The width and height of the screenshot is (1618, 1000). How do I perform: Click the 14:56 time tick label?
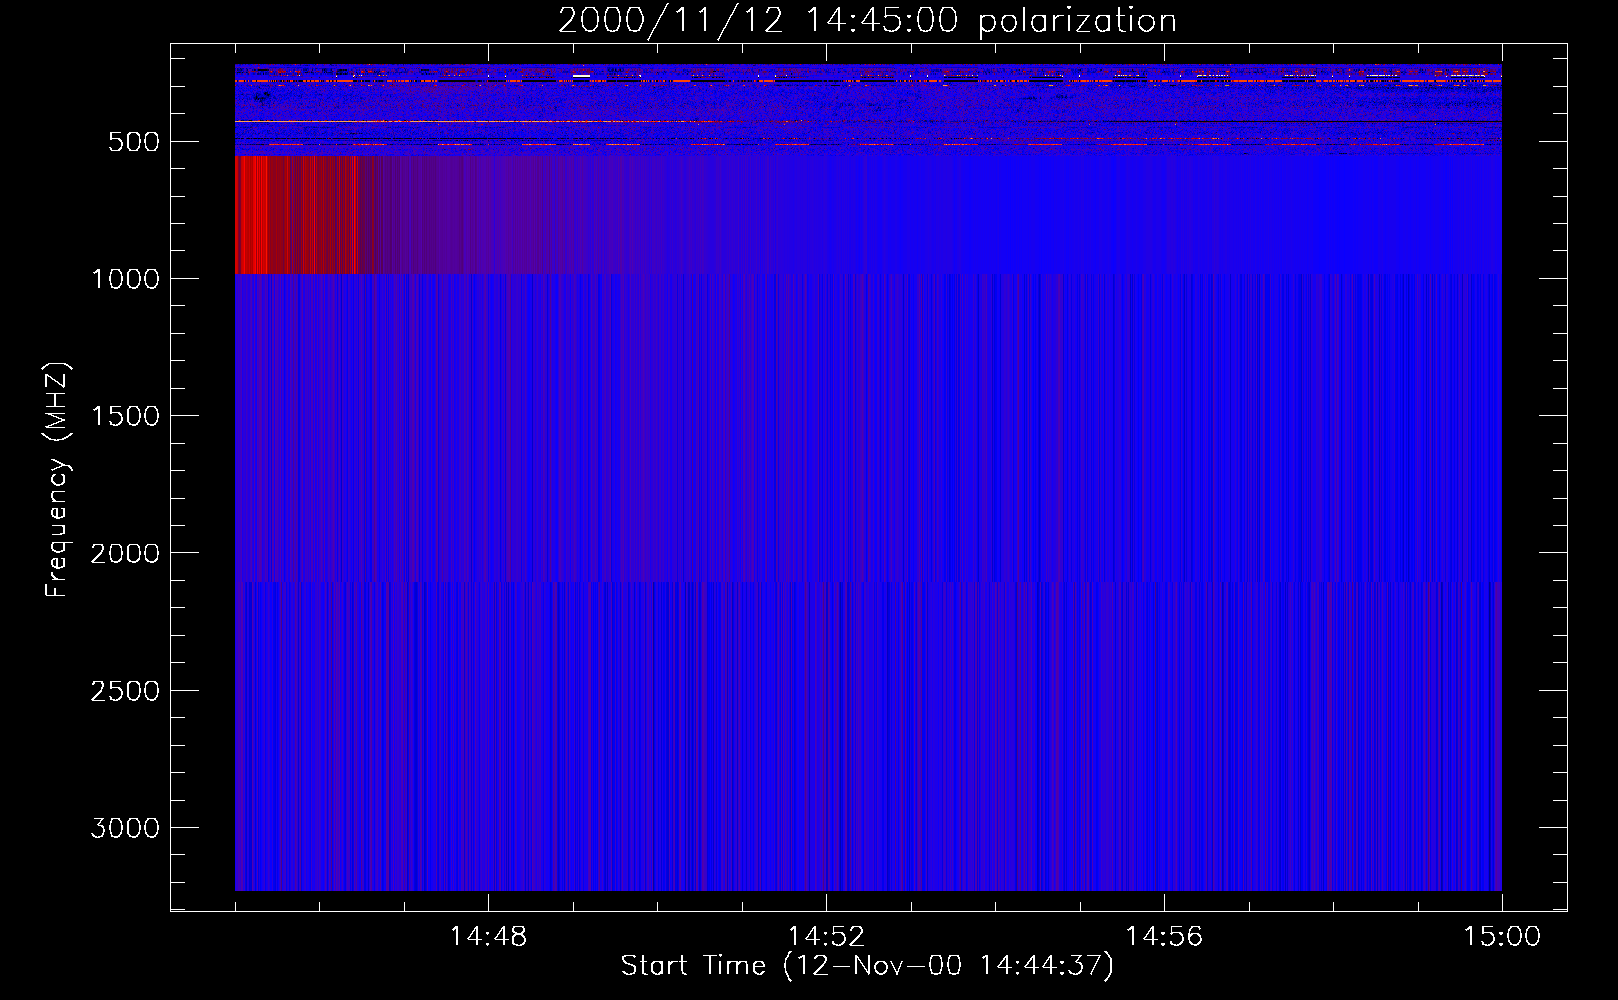(x=1164, y=937)
